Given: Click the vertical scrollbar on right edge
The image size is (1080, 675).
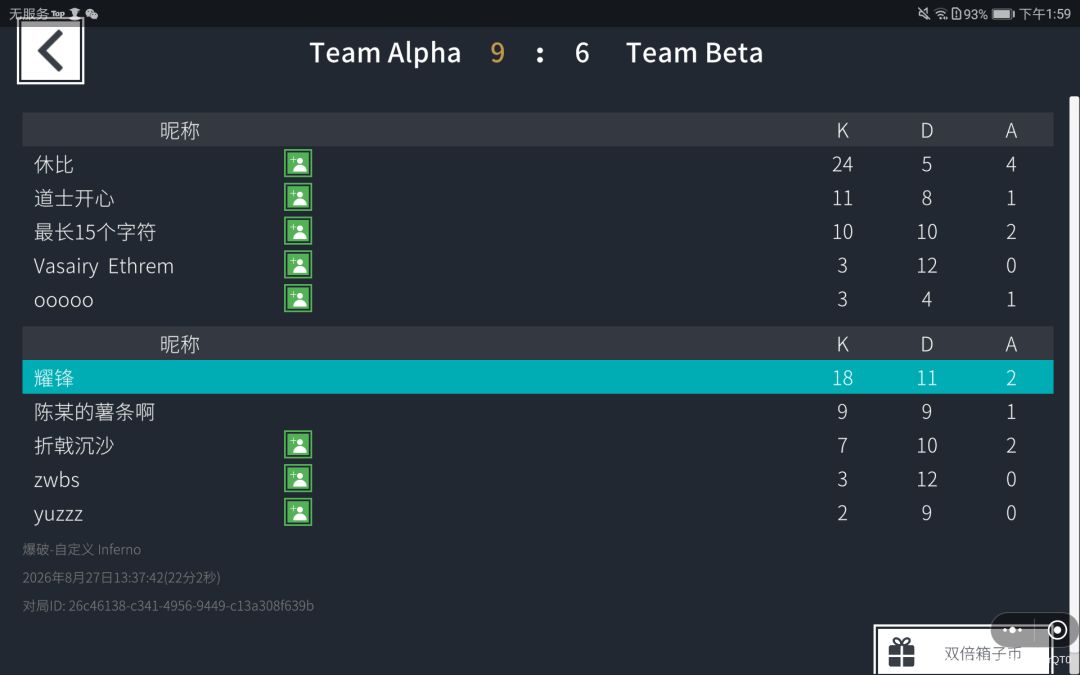Looking at the screenshot, I should pyautogui.click(x=1074, y=358).
